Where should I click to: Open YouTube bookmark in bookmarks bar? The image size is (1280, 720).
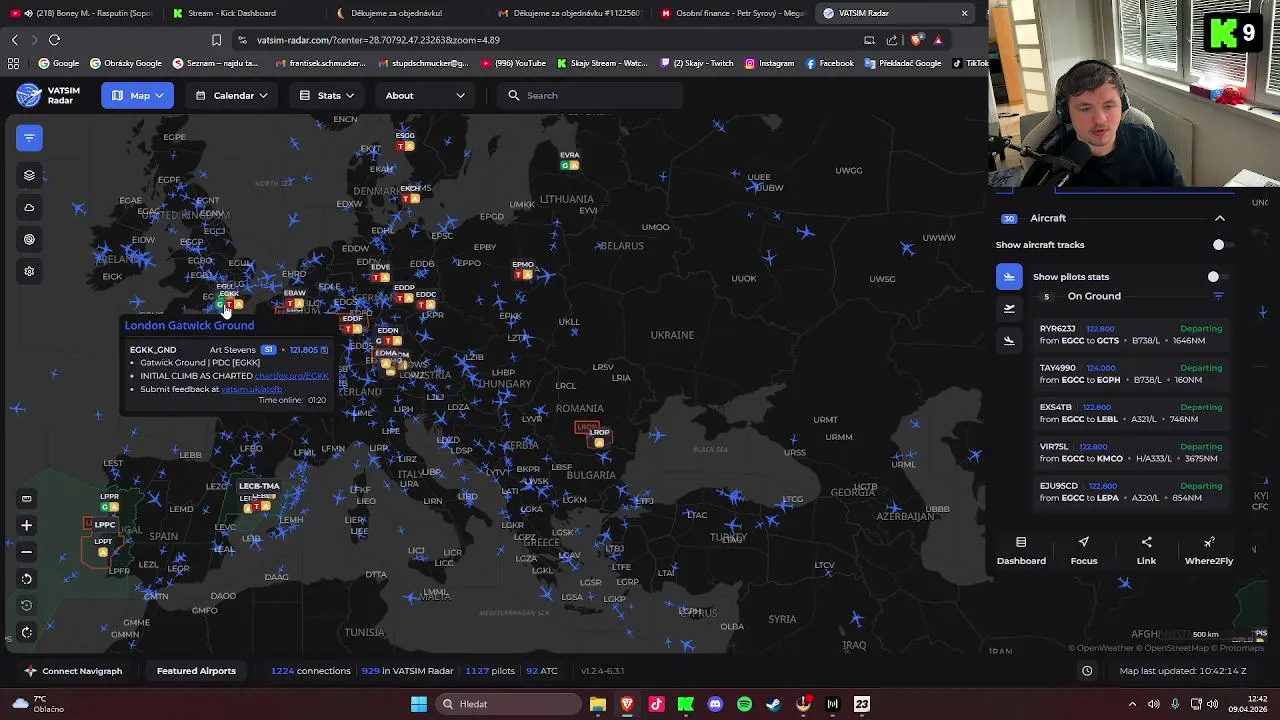pos(514,63)
